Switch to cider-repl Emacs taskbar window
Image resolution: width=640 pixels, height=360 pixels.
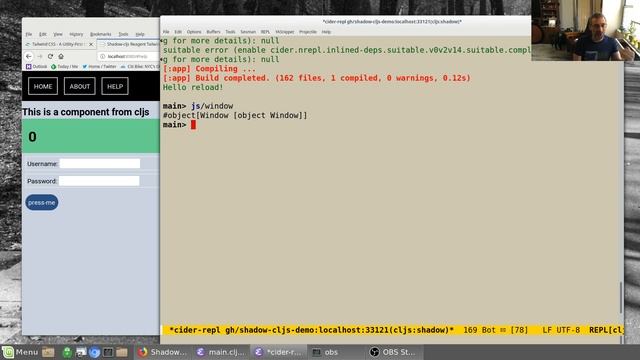(x=279, y=352)
